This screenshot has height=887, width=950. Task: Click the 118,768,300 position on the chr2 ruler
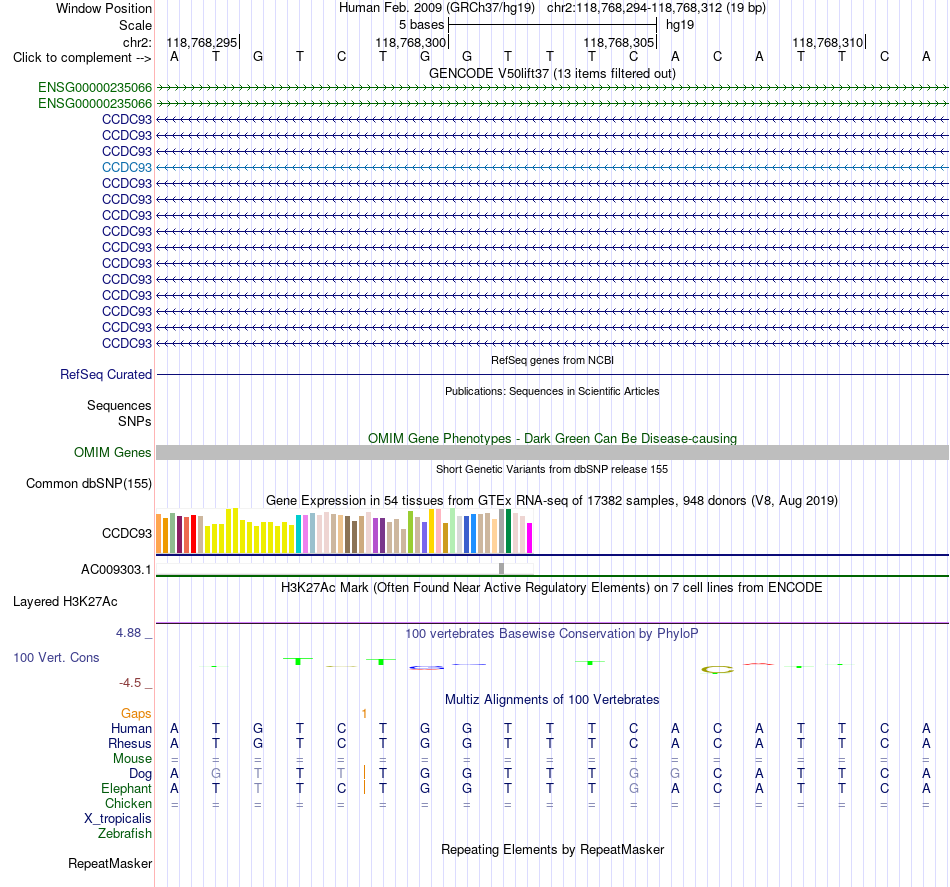411,42
